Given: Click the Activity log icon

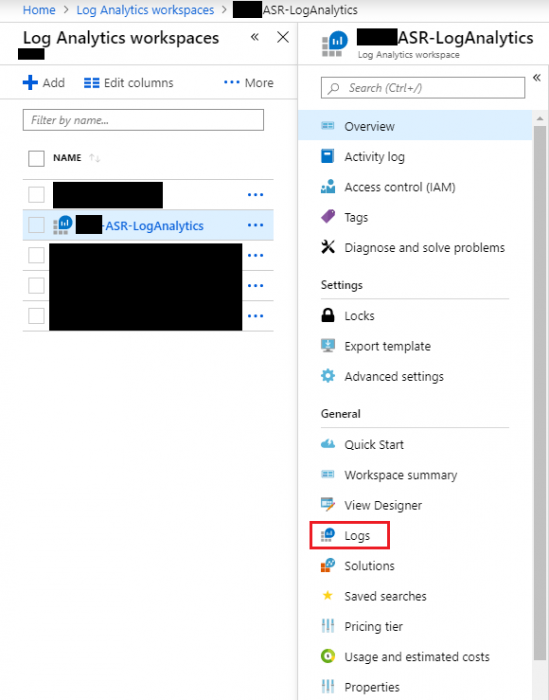Looking at the screenshot, I should [x=328, y=156].
